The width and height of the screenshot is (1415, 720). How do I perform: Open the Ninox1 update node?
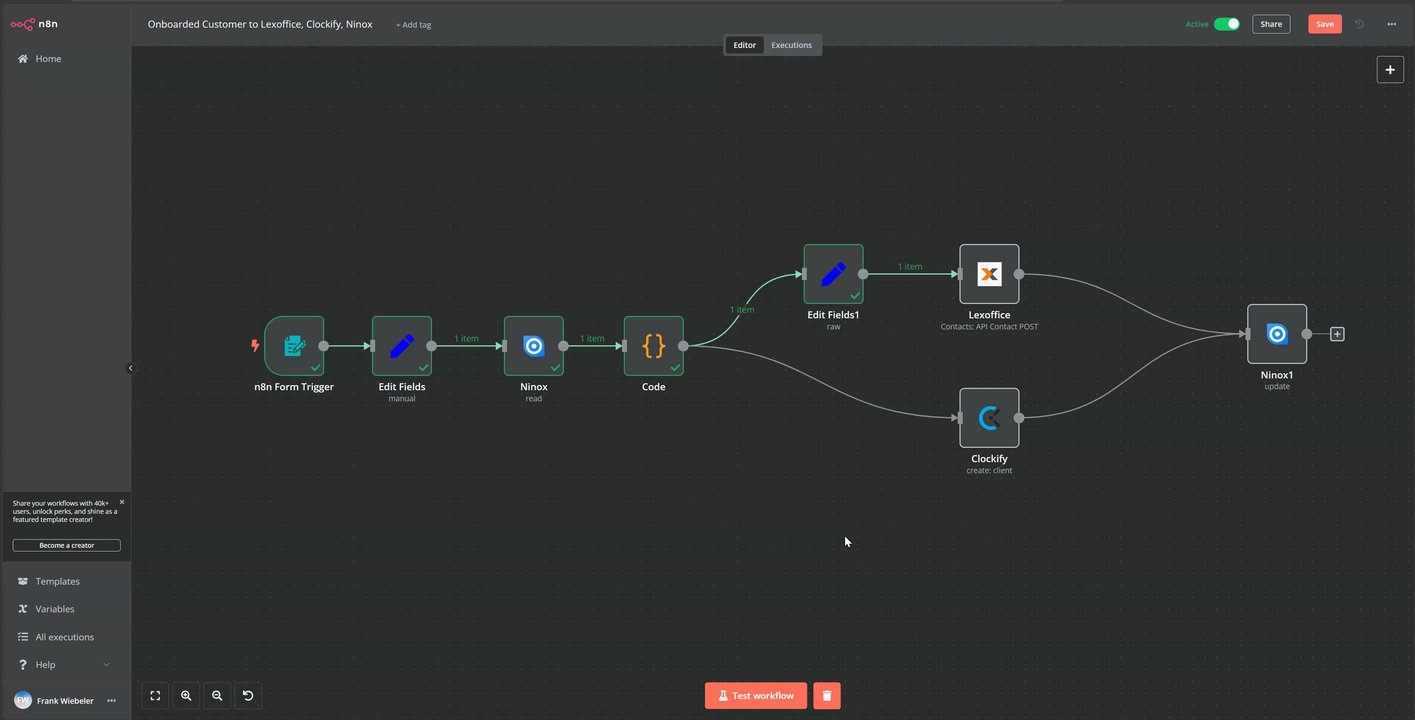[x=1277, y=334]
